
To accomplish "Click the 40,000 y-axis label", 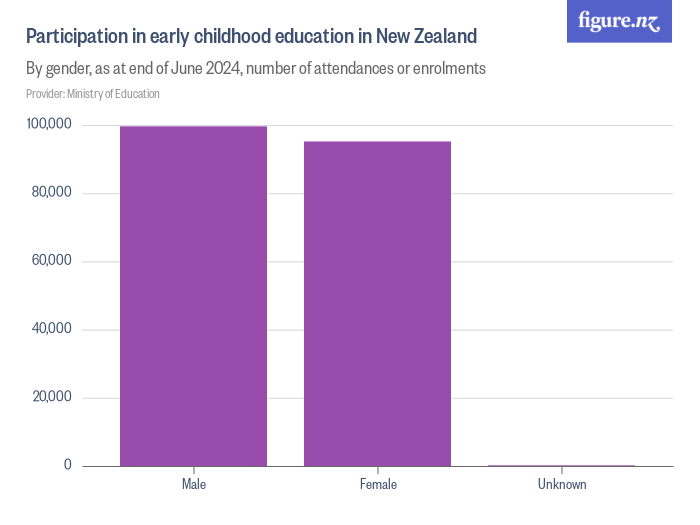I will [51, 329].
